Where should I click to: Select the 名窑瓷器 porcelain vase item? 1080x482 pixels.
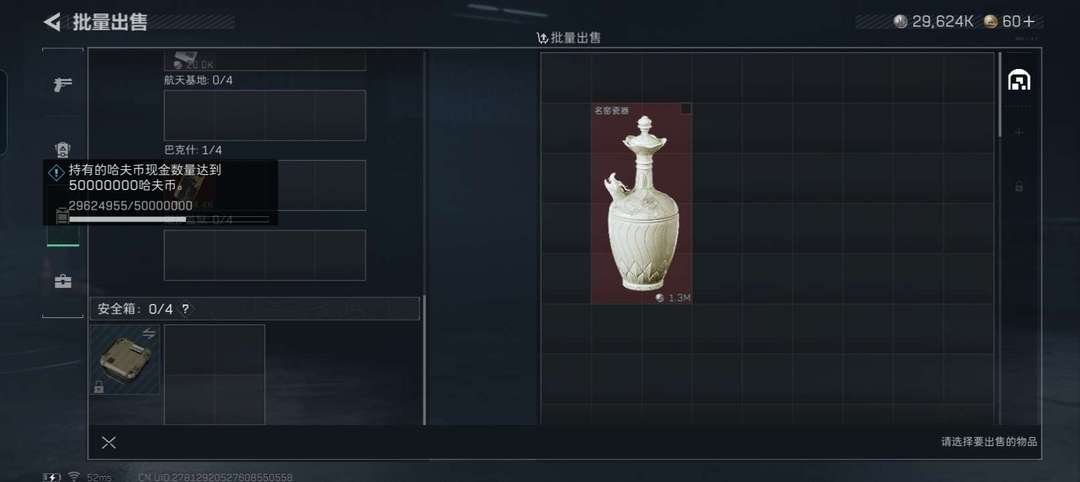point(642,204)
